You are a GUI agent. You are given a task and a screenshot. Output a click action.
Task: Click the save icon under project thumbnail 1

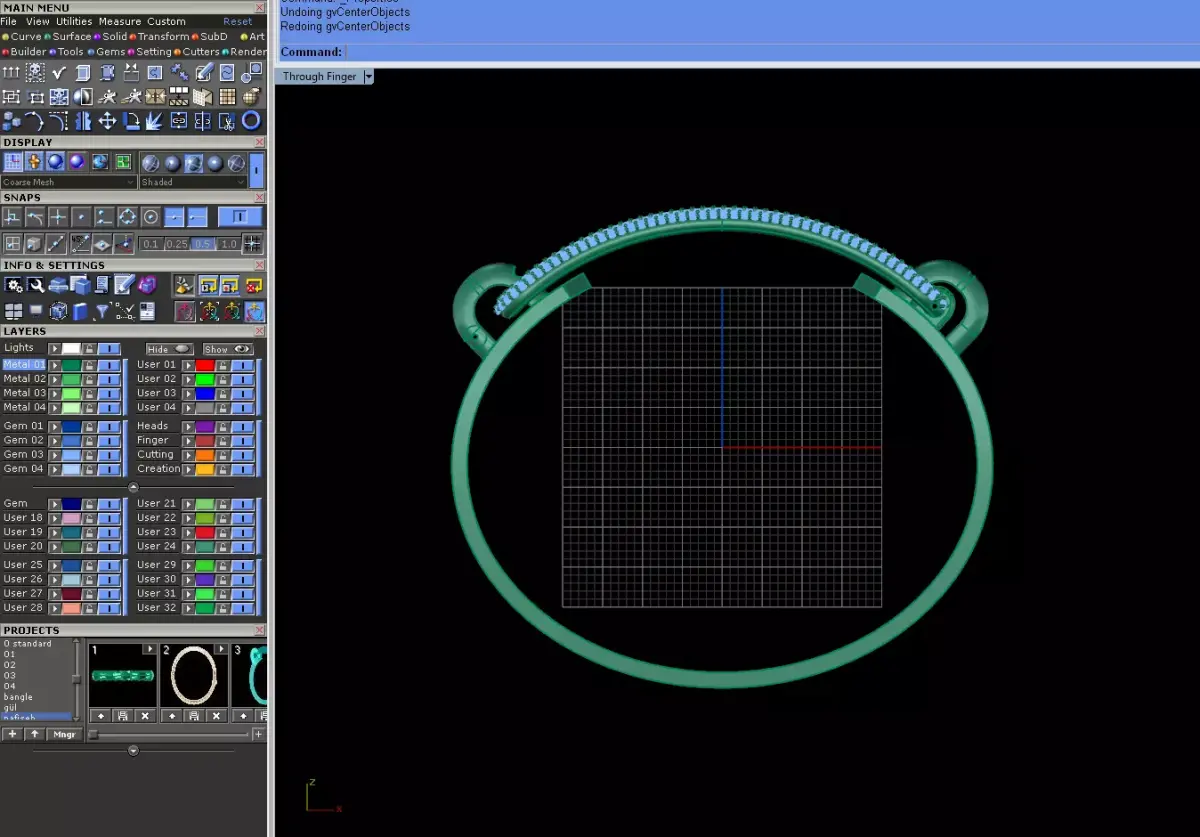coord(122,716)
